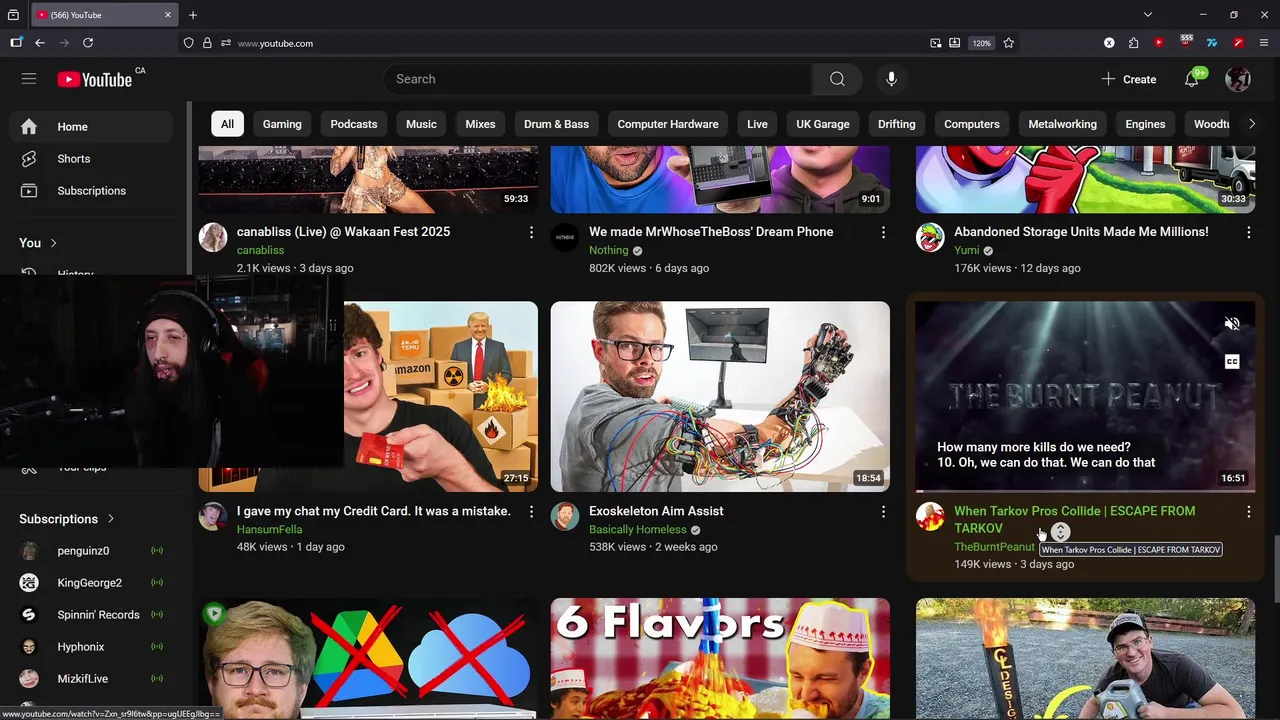The image size is (1280, 720).
Task: Open HansumFella channel name link
Action: 269,529
